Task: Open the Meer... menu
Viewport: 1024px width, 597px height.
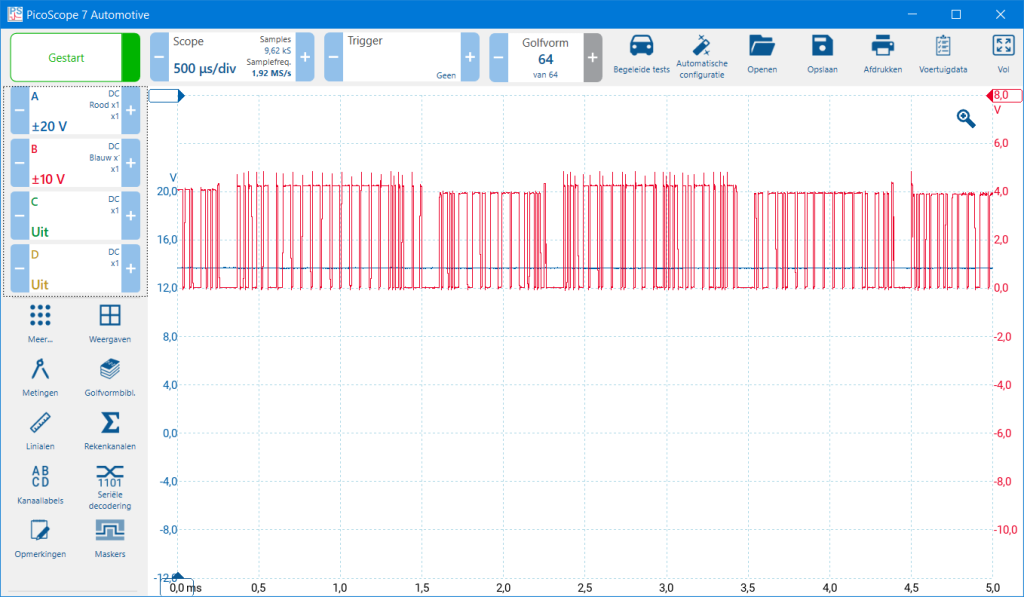Action: coord(40,322)
